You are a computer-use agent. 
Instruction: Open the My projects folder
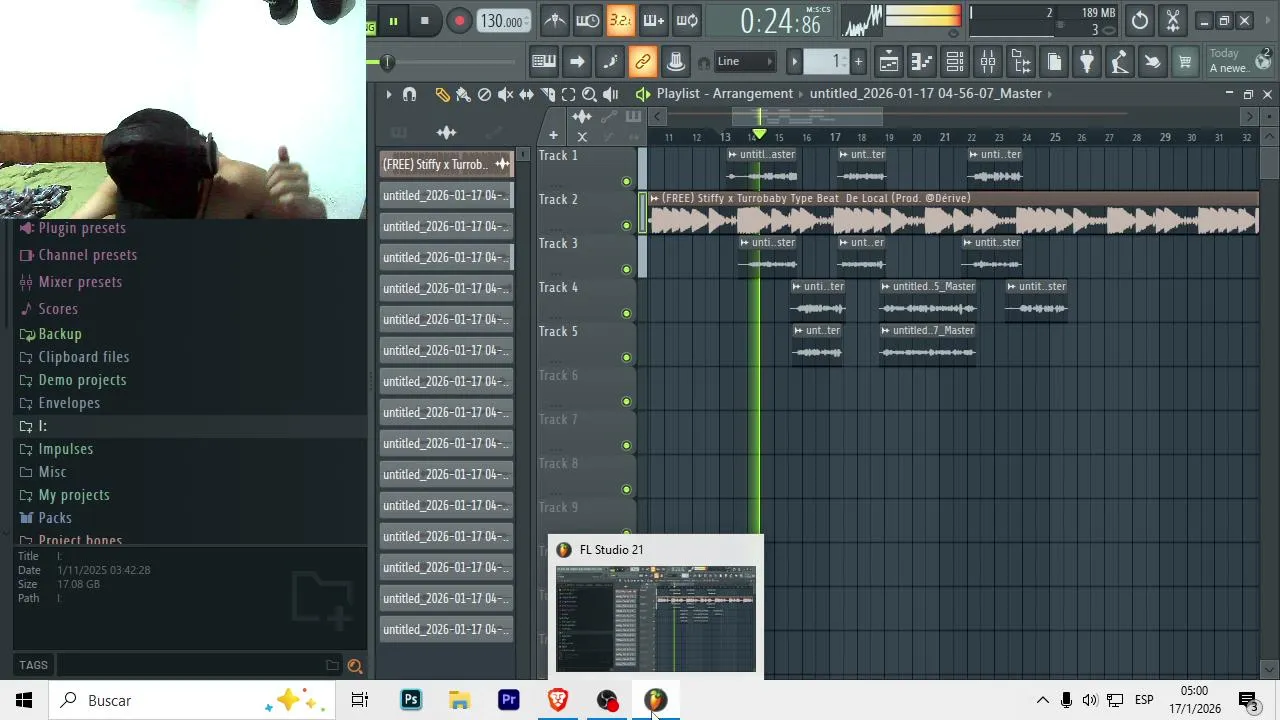click(73, 495)
